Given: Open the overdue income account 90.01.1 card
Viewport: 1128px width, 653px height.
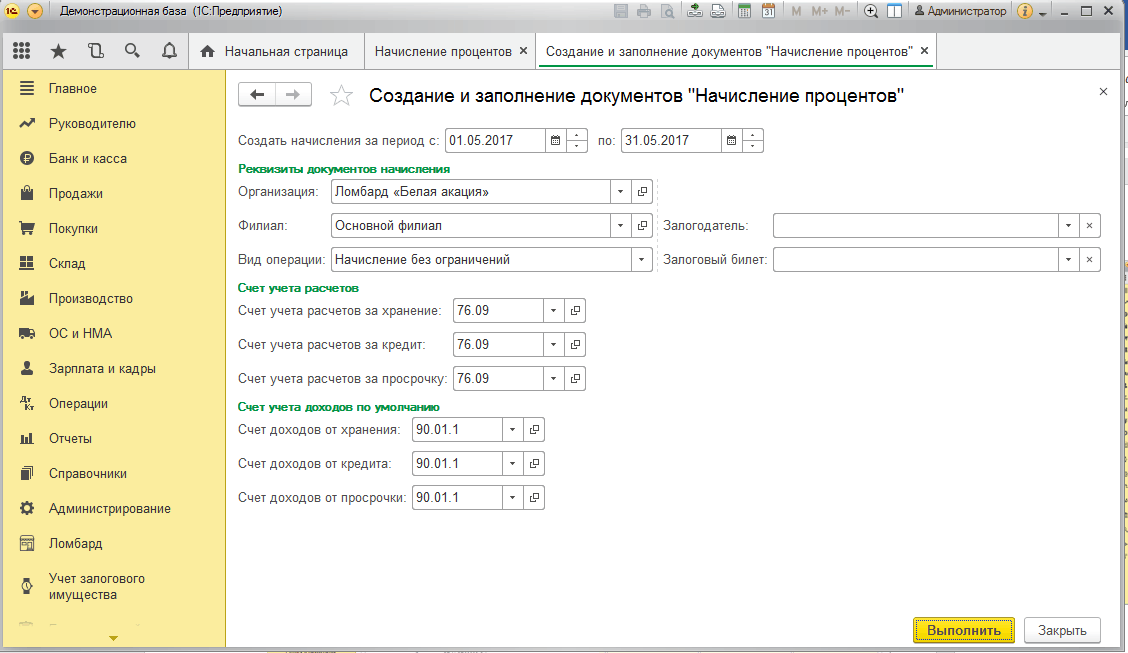Looking at the screenshot, I should pyautogui.click(x=535, y=498).
